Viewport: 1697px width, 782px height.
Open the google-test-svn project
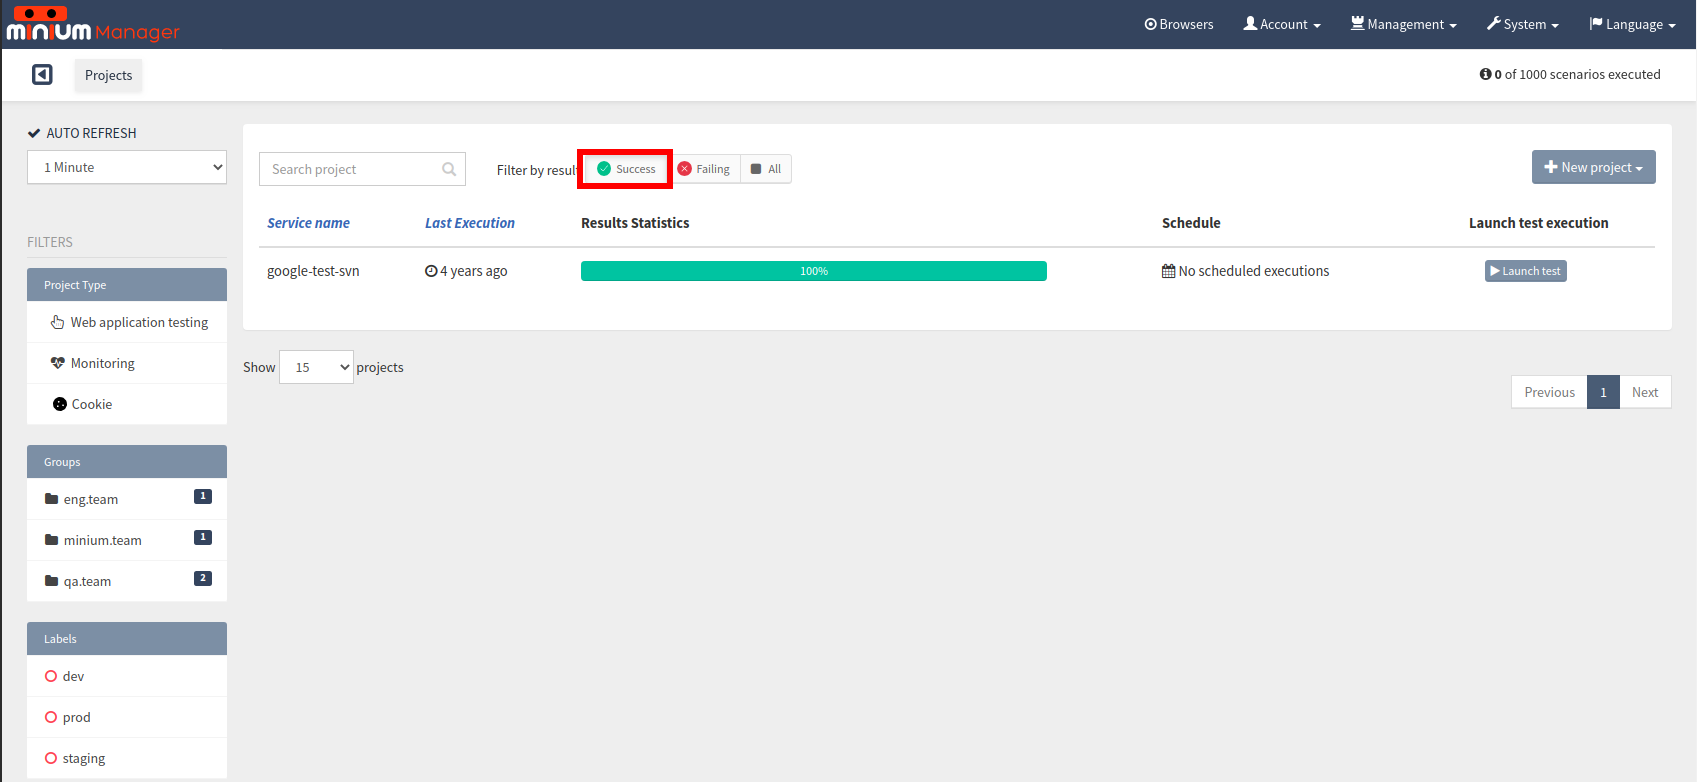(313, 271)
